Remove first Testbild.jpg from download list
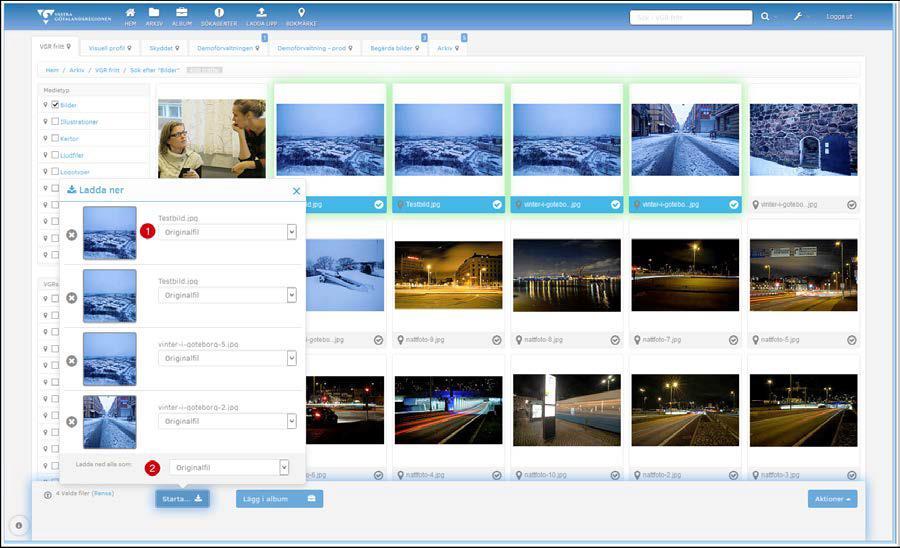This screenshot has height=548, width=900. pos(71,235)
